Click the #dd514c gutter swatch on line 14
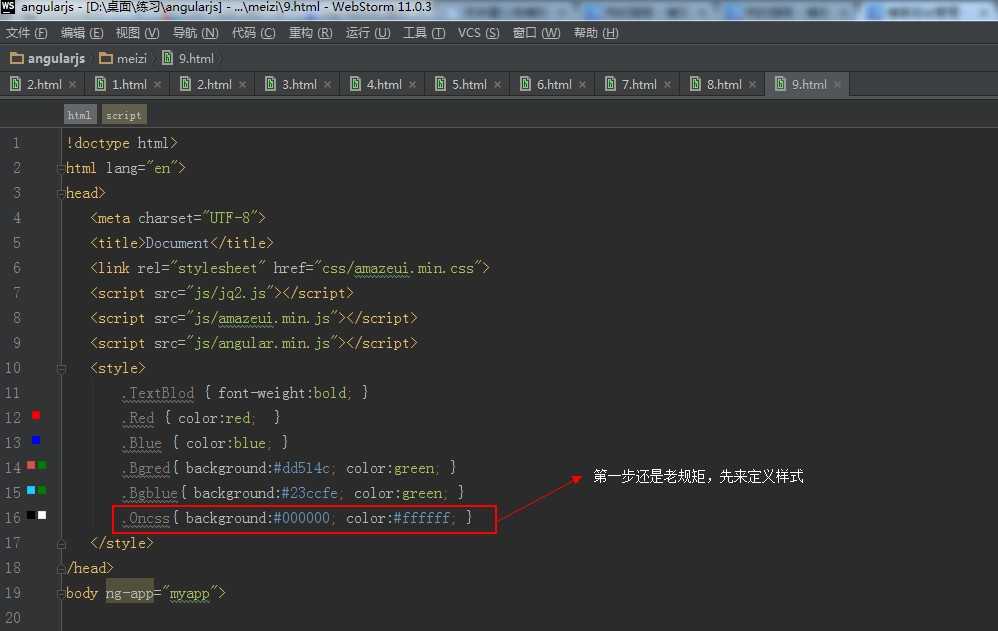Viewport: 998px width, 631px height. [31, 465]
